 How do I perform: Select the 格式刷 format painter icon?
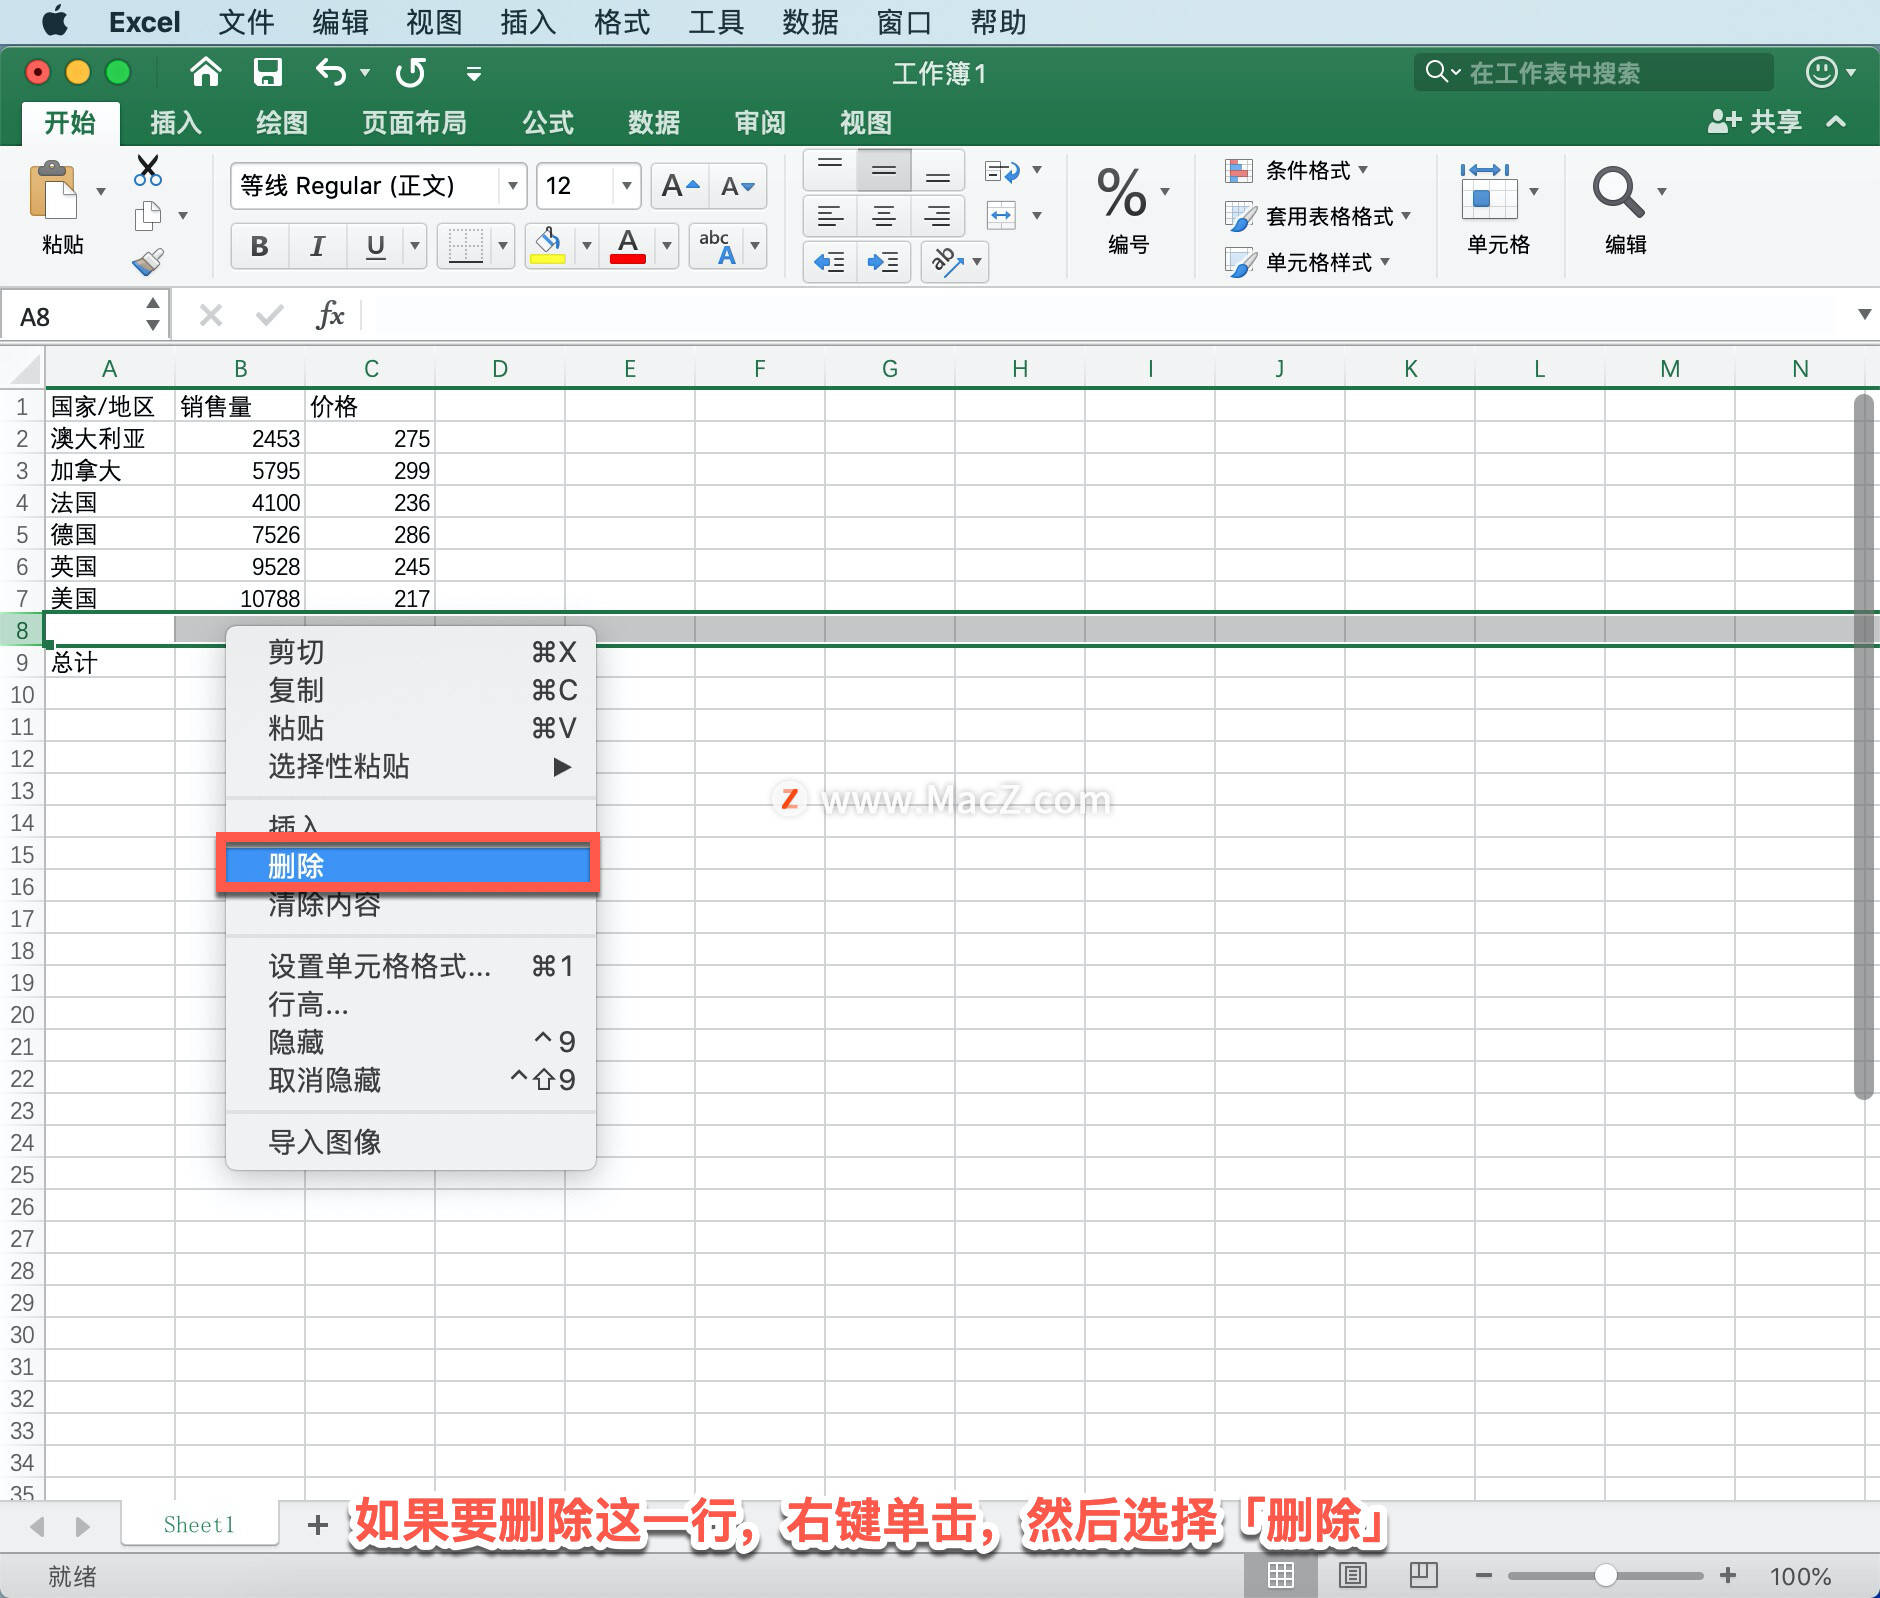148,261
